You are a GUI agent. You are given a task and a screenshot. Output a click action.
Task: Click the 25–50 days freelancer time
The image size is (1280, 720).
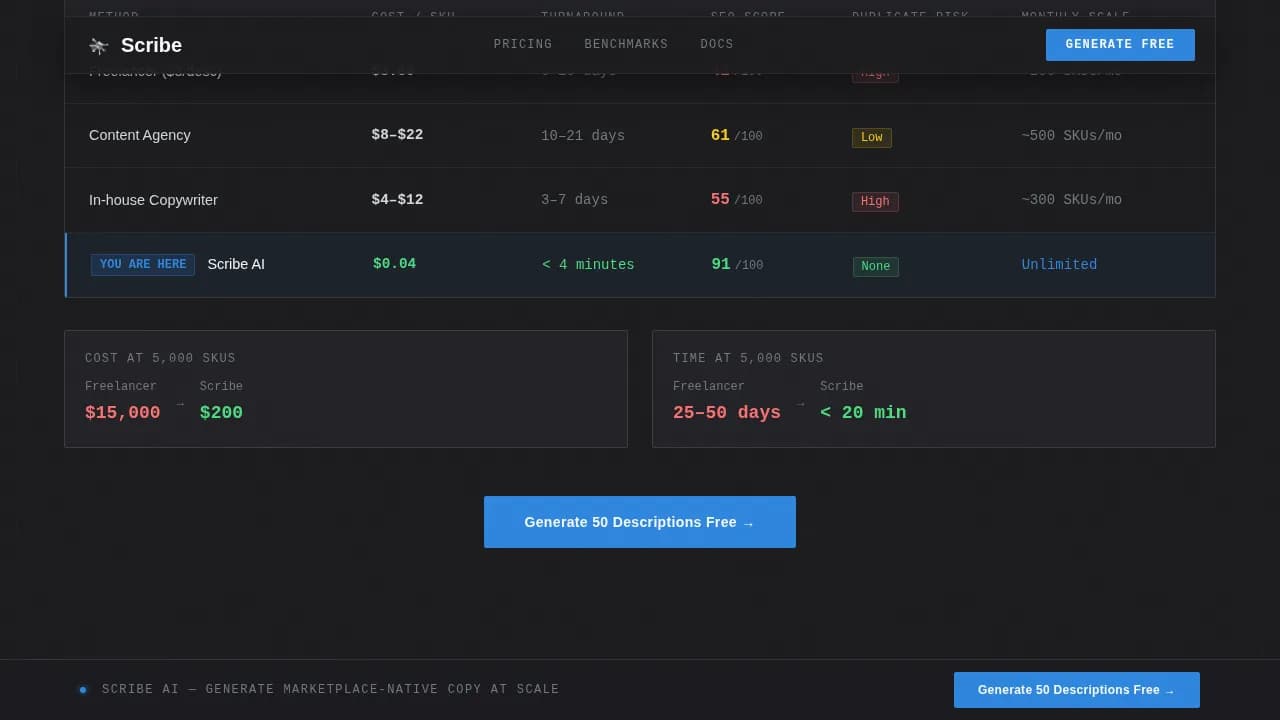727,413
